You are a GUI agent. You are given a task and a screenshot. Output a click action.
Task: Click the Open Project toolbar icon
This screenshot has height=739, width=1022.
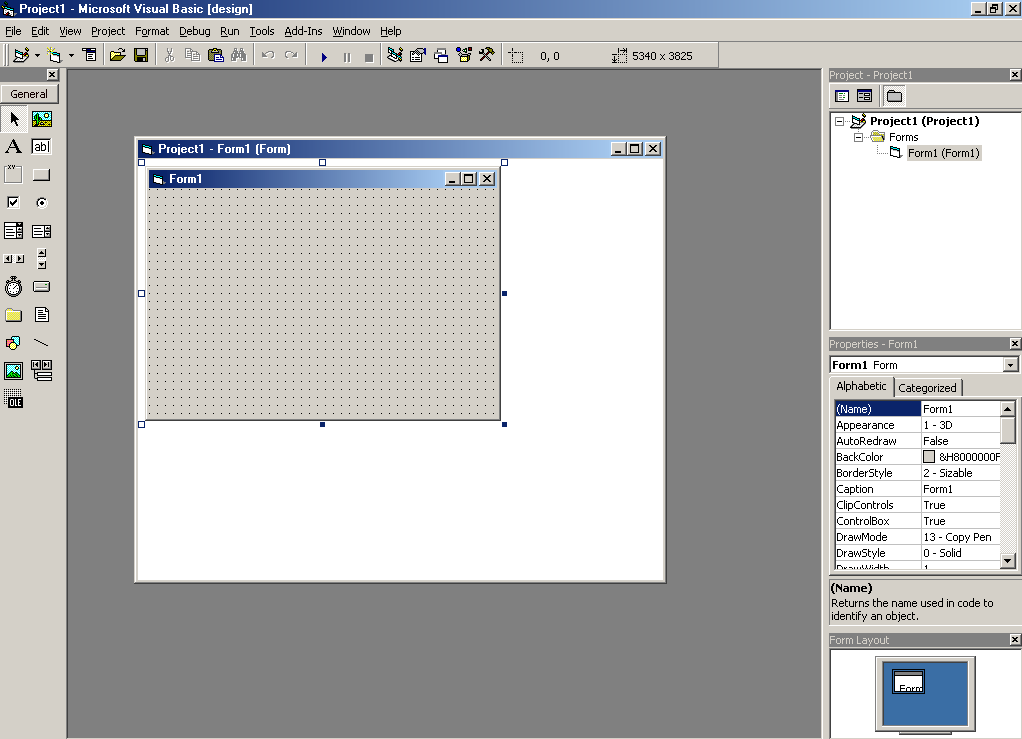(117, 56)
